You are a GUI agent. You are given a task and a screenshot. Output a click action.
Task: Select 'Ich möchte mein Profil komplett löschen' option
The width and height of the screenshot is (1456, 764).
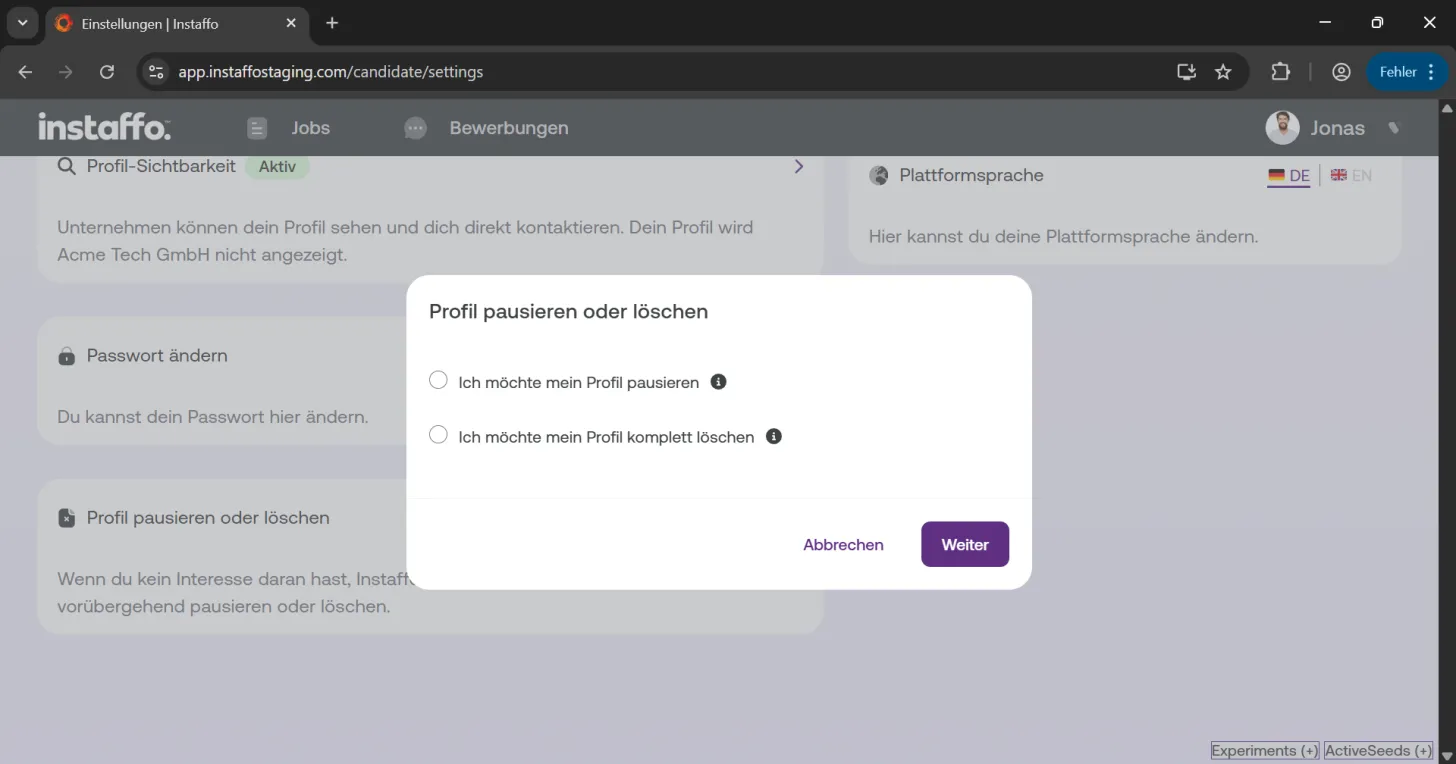point(438,435)
